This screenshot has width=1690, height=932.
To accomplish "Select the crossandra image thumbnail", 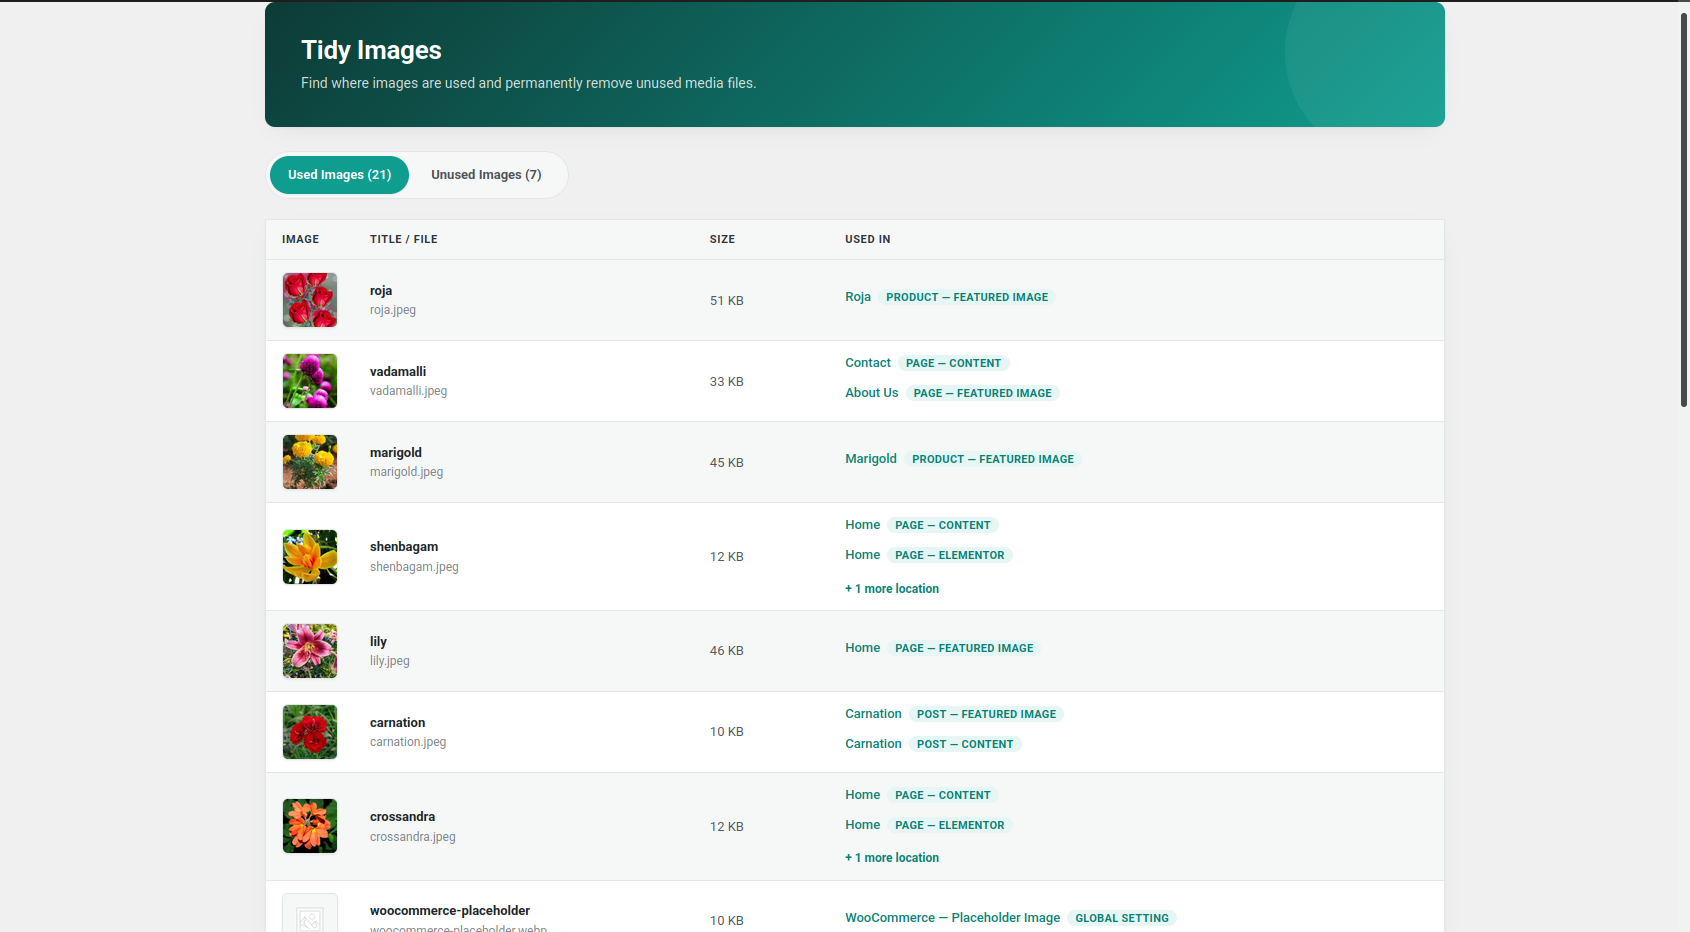I will 310,826.
